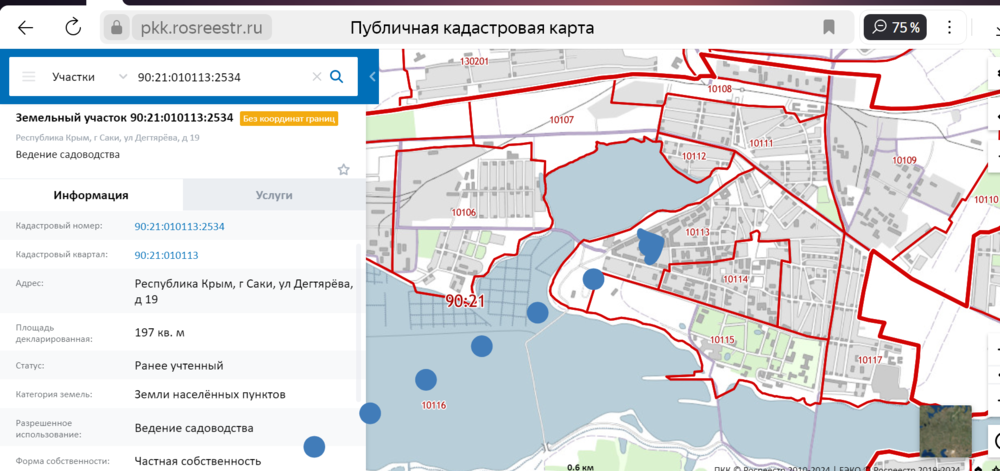The width and height of the screenshot is (1000, 471).
Task: Open the Участки search type dropdown
Action: point(88,76)
